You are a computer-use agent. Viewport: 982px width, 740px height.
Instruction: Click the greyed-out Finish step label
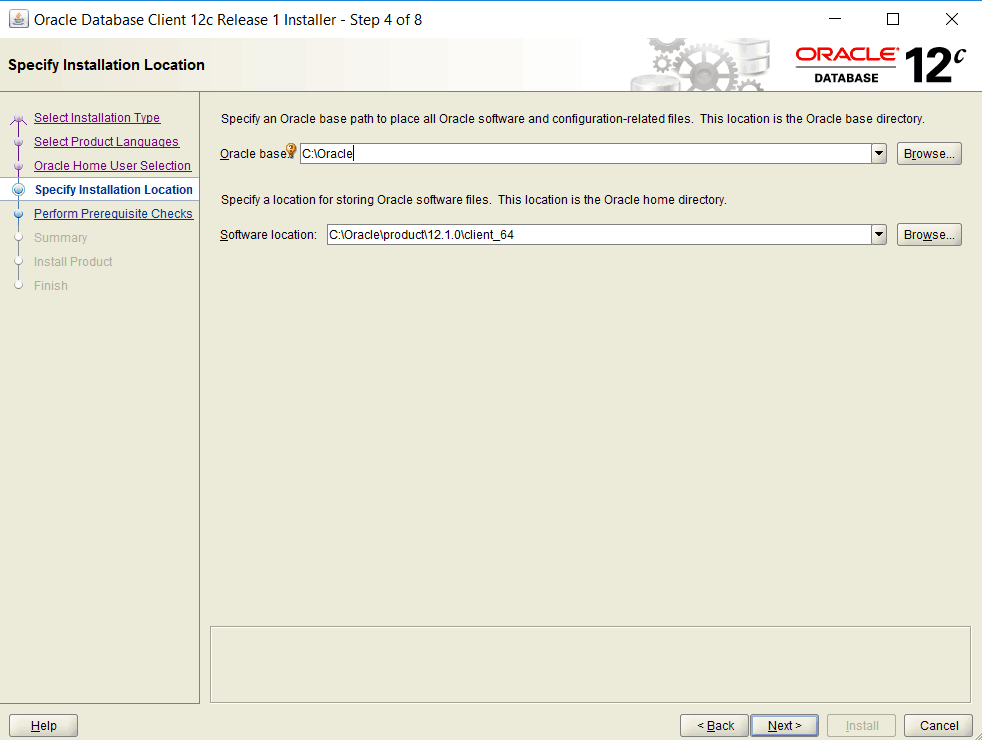pos(51,285)
